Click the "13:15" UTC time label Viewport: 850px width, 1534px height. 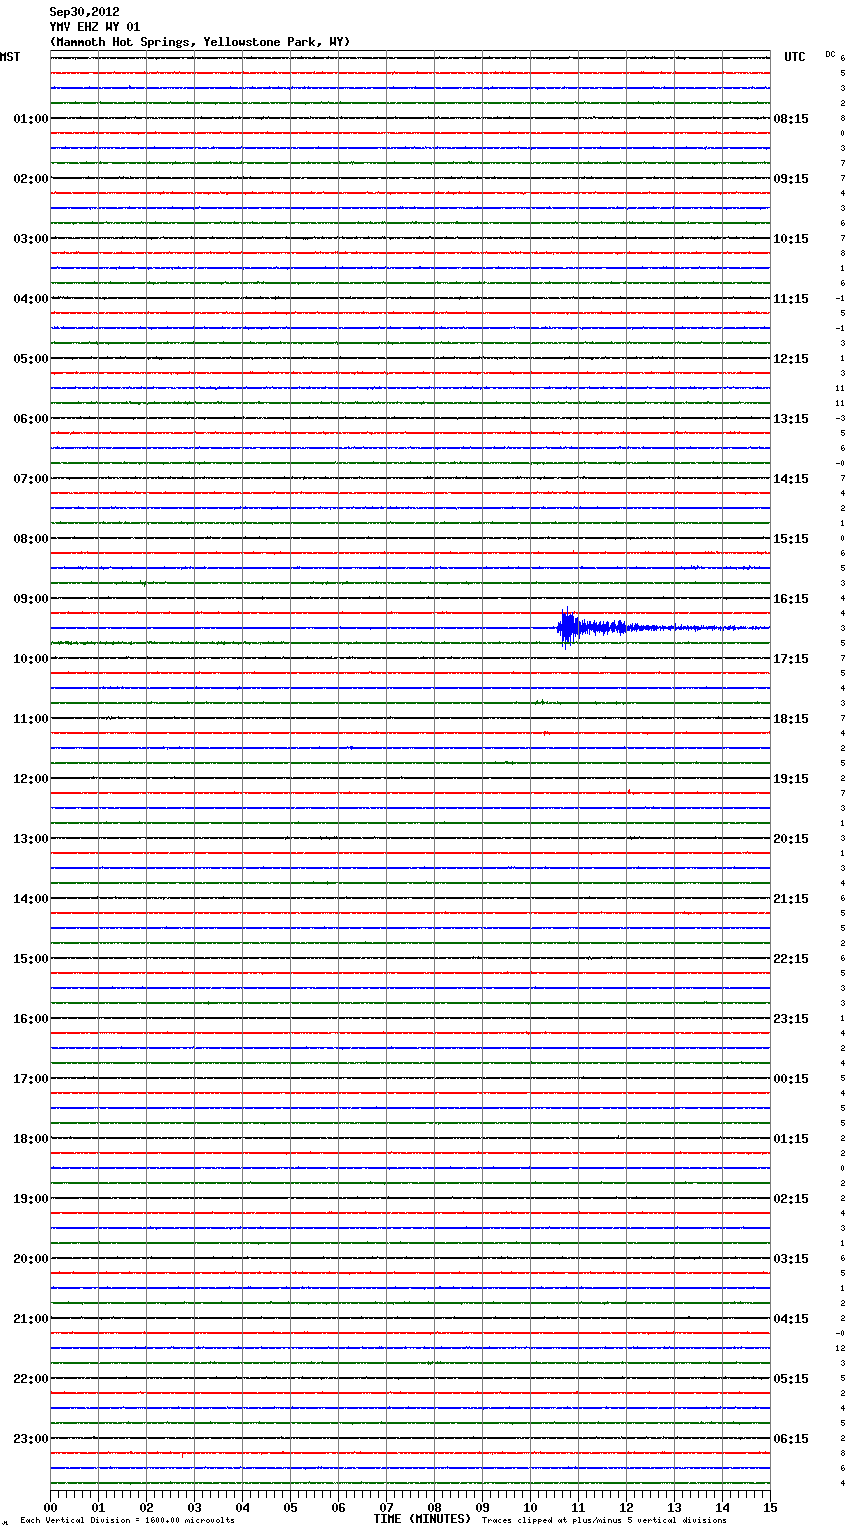tap(791, 419)
